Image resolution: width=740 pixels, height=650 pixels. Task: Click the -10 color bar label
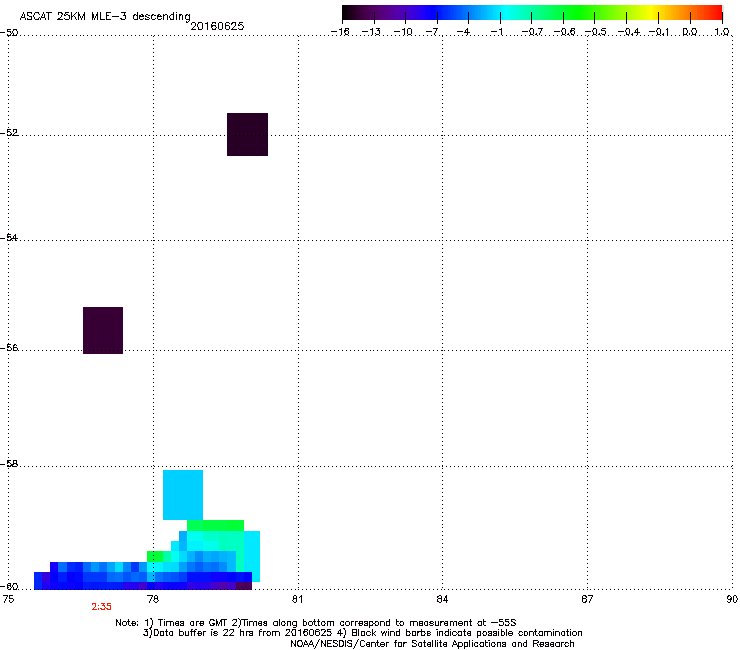tap(403, 32)
